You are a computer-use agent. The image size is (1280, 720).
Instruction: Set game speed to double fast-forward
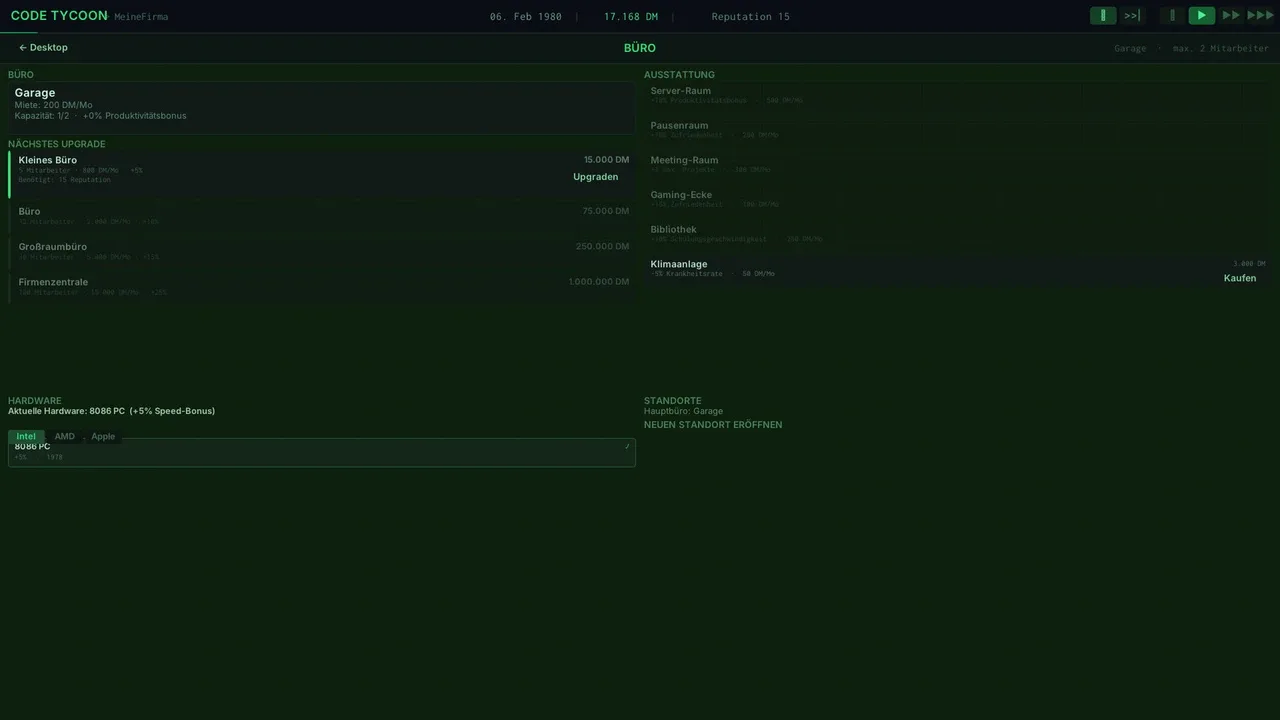click(x=1231, y=16)
